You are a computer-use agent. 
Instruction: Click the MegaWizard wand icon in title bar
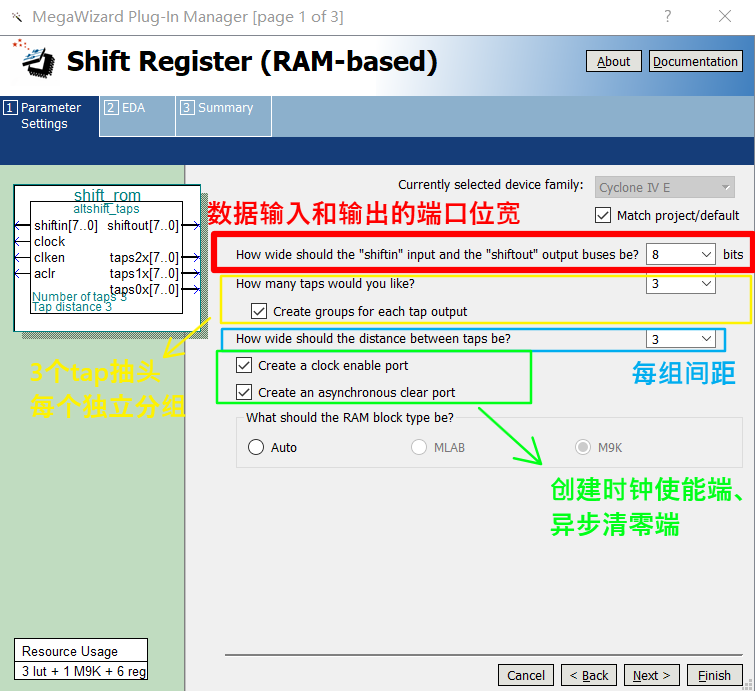click(x=17, y=17)
